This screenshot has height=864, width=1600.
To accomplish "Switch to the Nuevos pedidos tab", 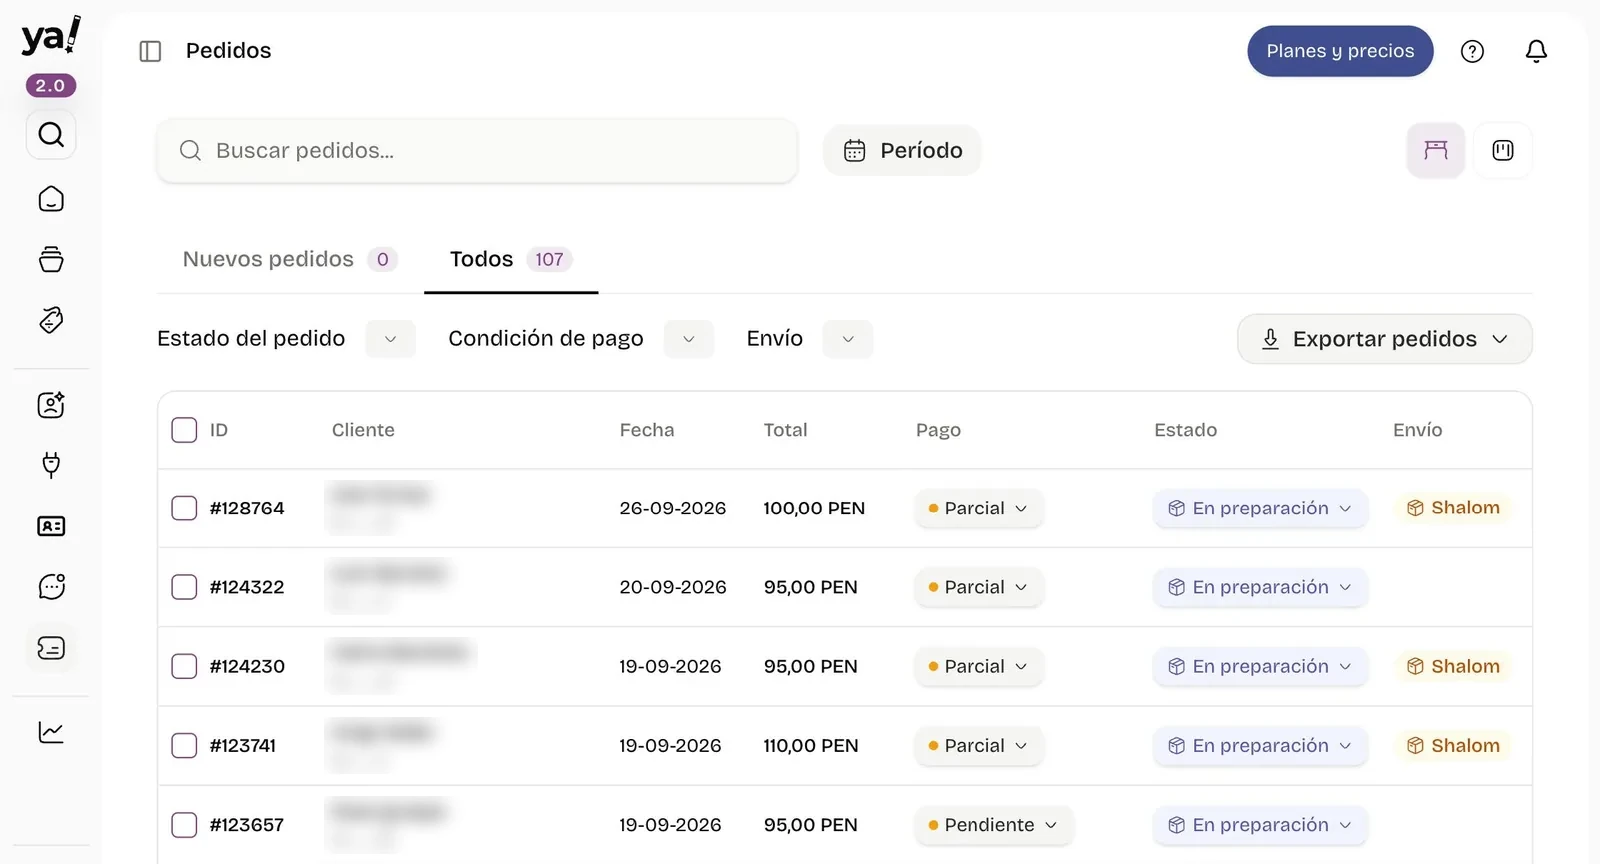I will click(x=290, y=259).
